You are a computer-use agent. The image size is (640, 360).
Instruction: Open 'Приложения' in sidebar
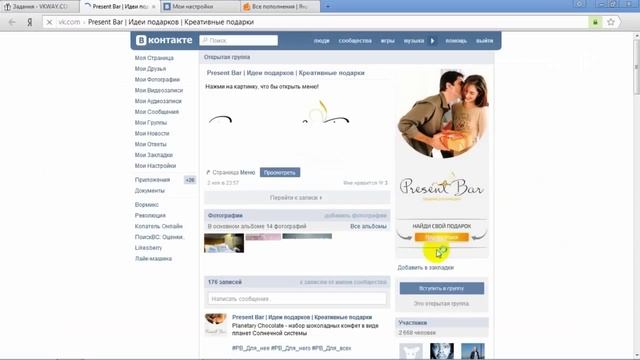click(152, 180)
